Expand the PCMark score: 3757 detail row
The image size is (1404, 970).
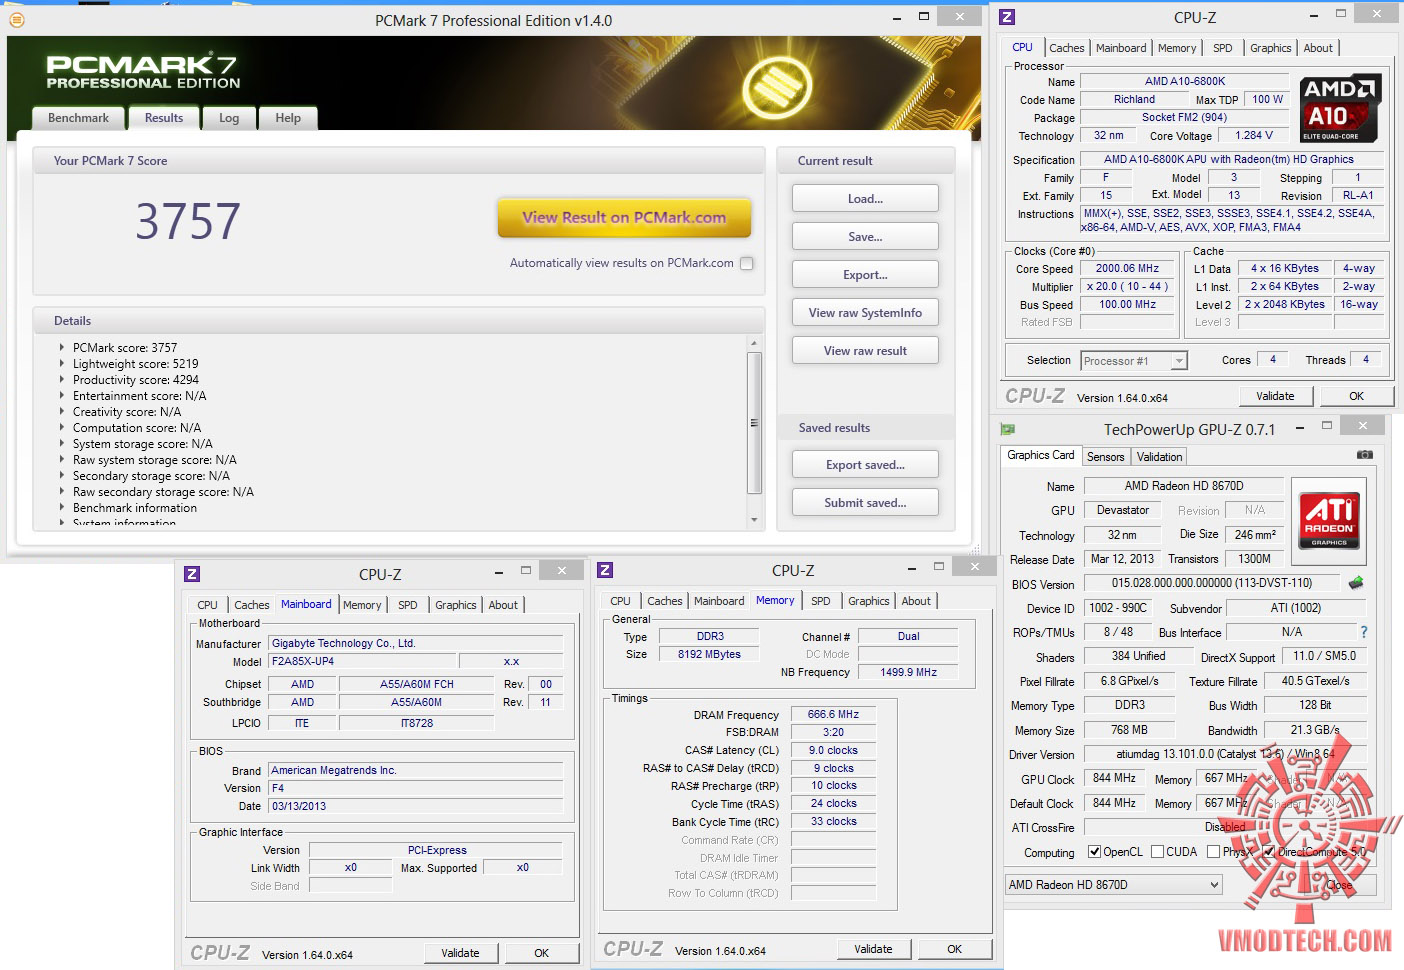(x=61, y=348)
